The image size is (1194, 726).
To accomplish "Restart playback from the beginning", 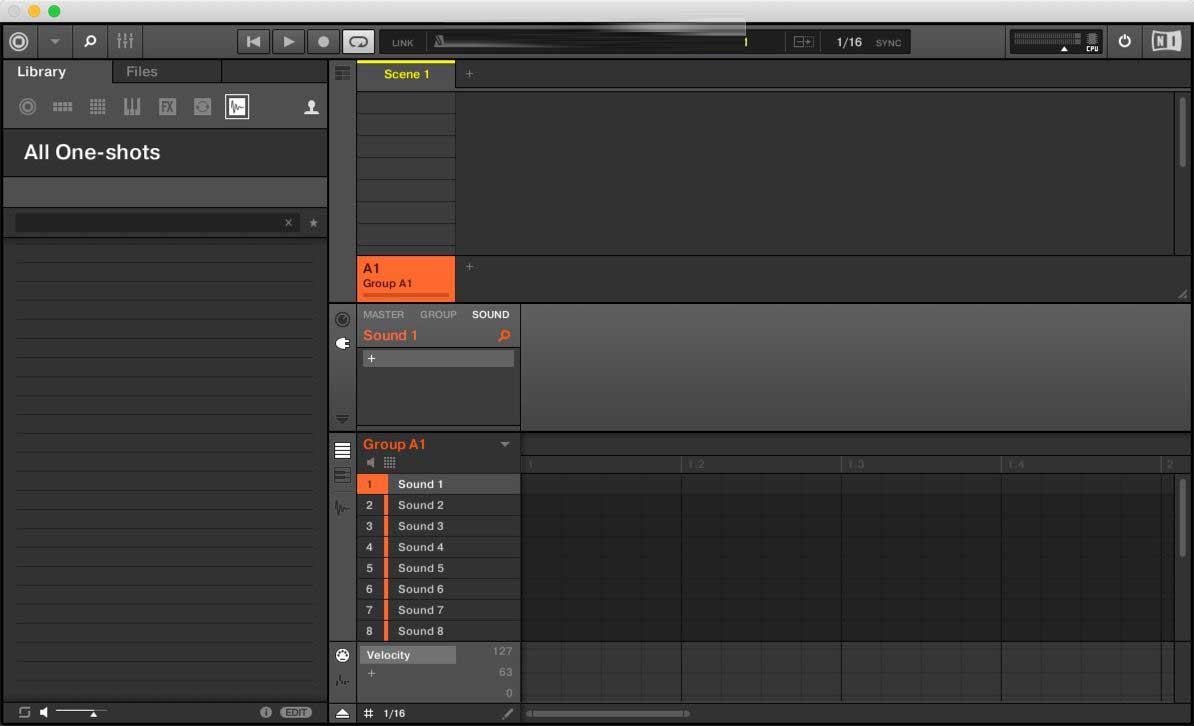I will (254, 42).
